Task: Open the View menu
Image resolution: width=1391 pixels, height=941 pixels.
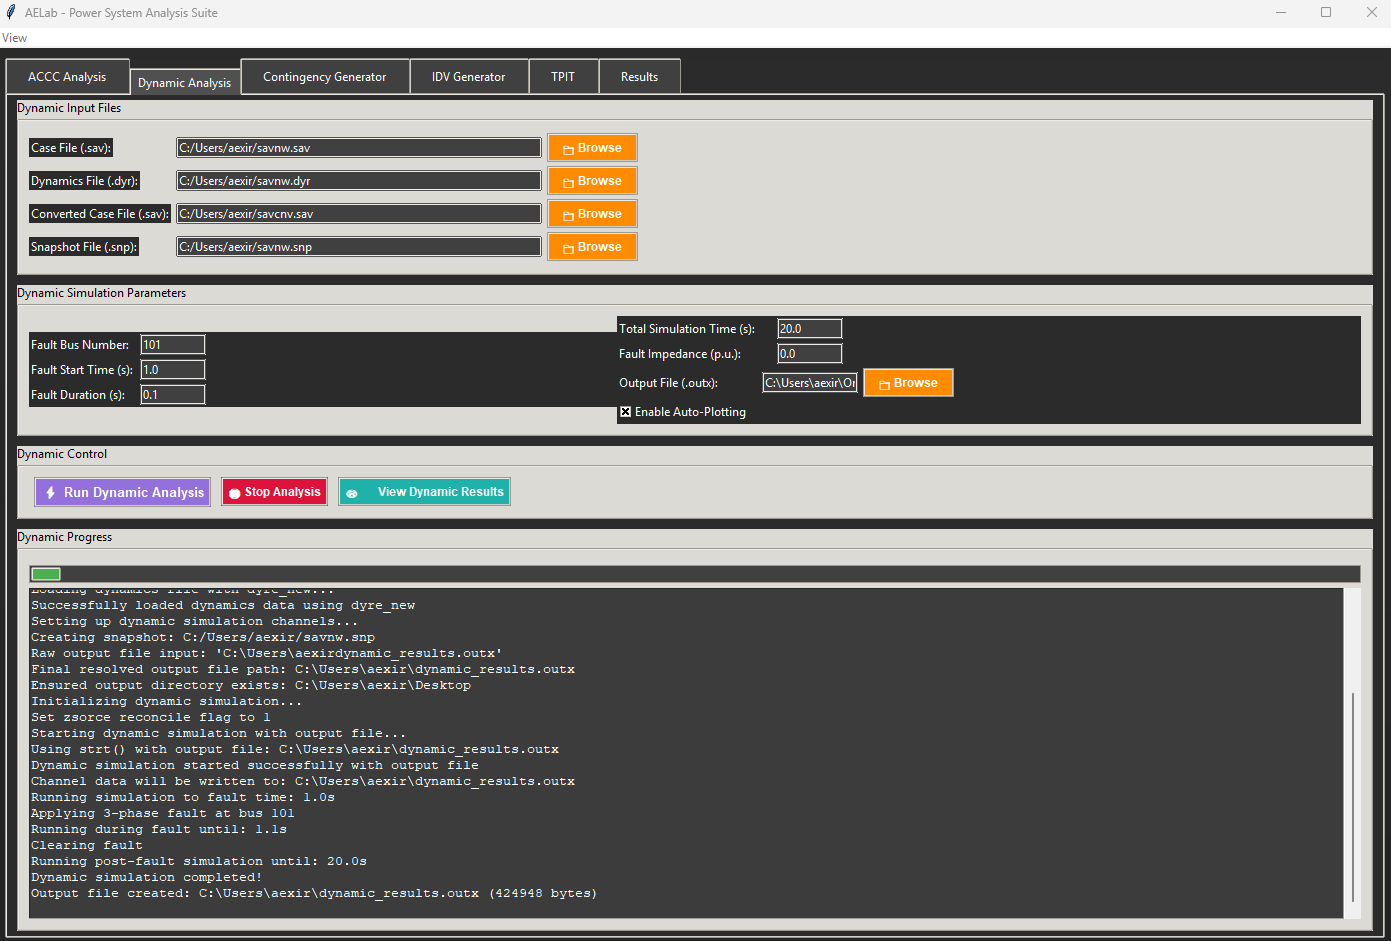Action: pos(15,38)
